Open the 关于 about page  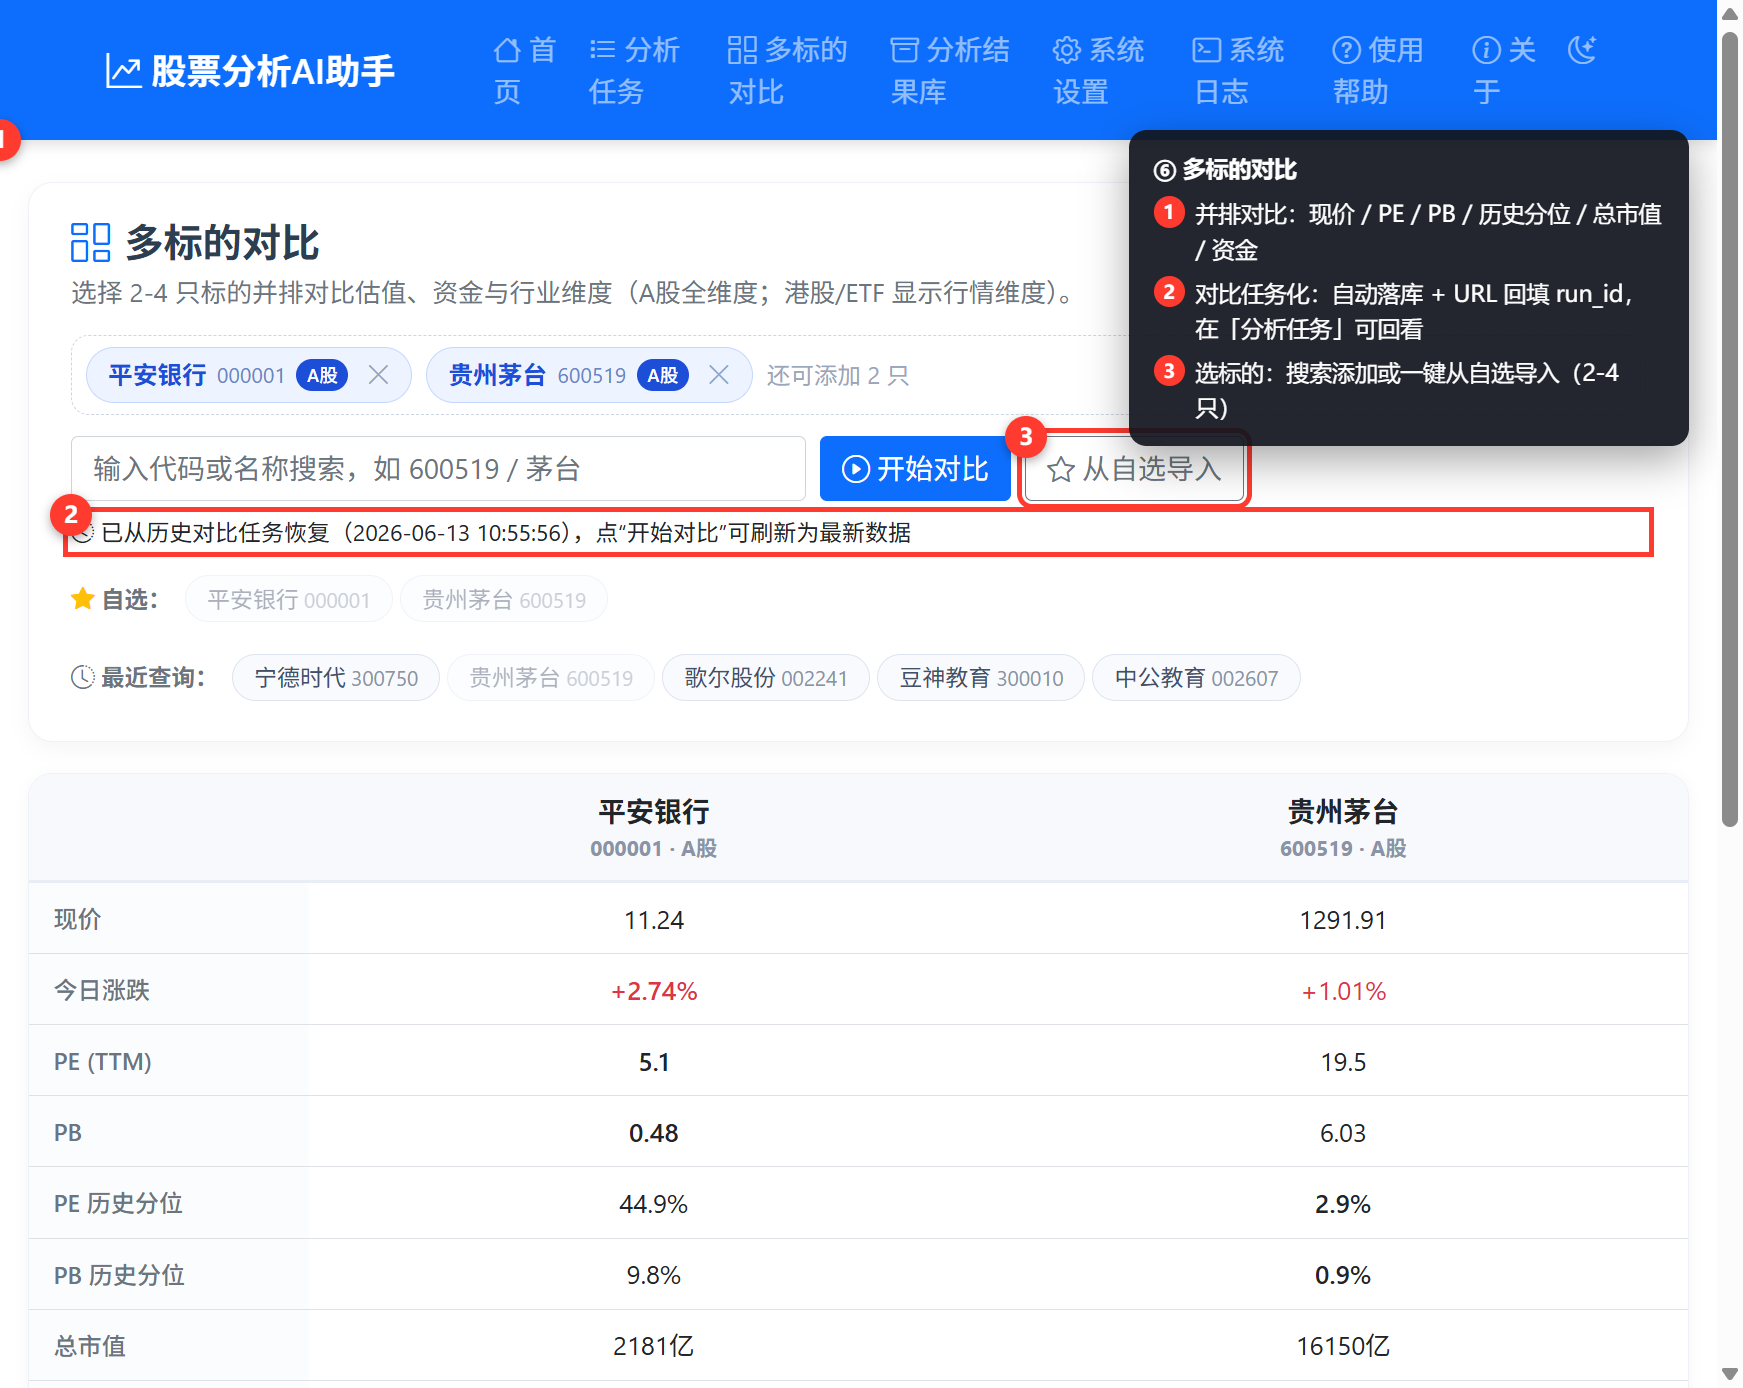pos(1503,70)
